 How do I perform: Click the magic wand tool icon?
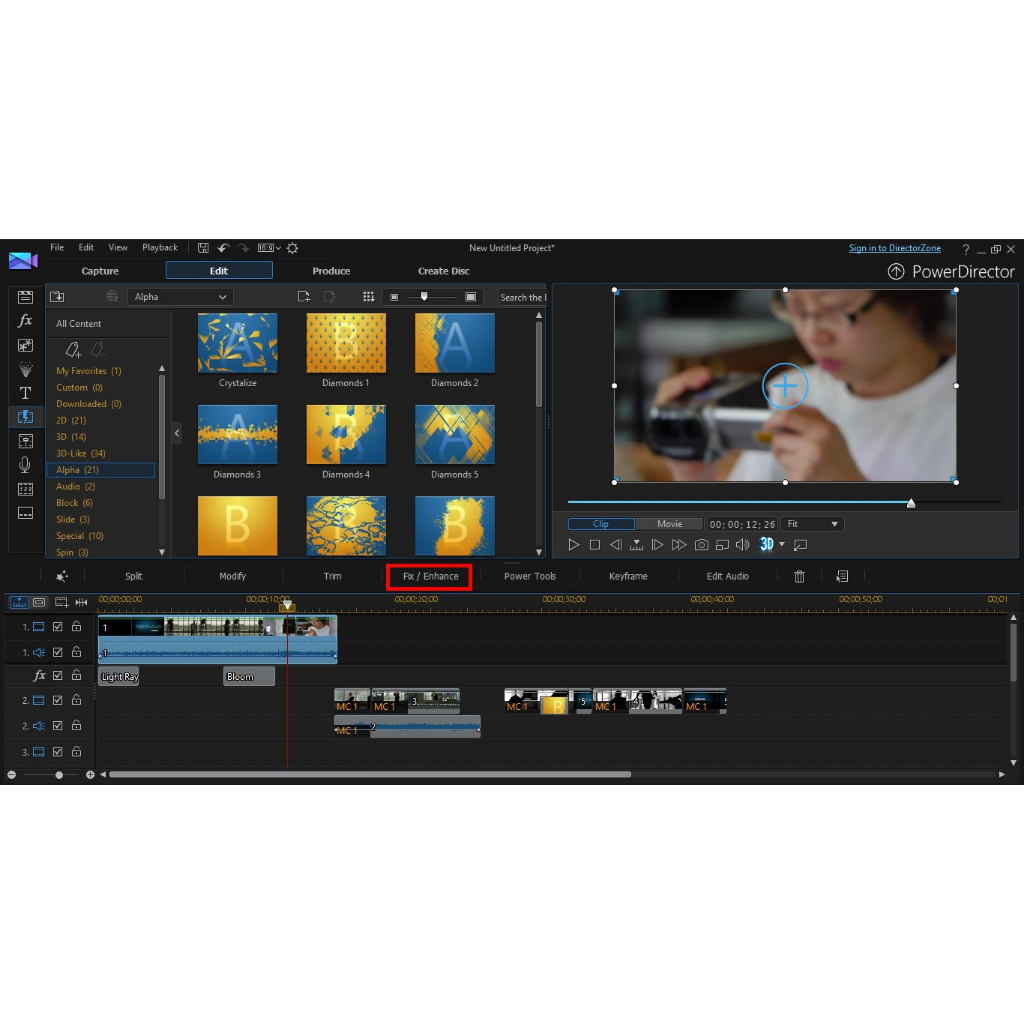[62, 576]
